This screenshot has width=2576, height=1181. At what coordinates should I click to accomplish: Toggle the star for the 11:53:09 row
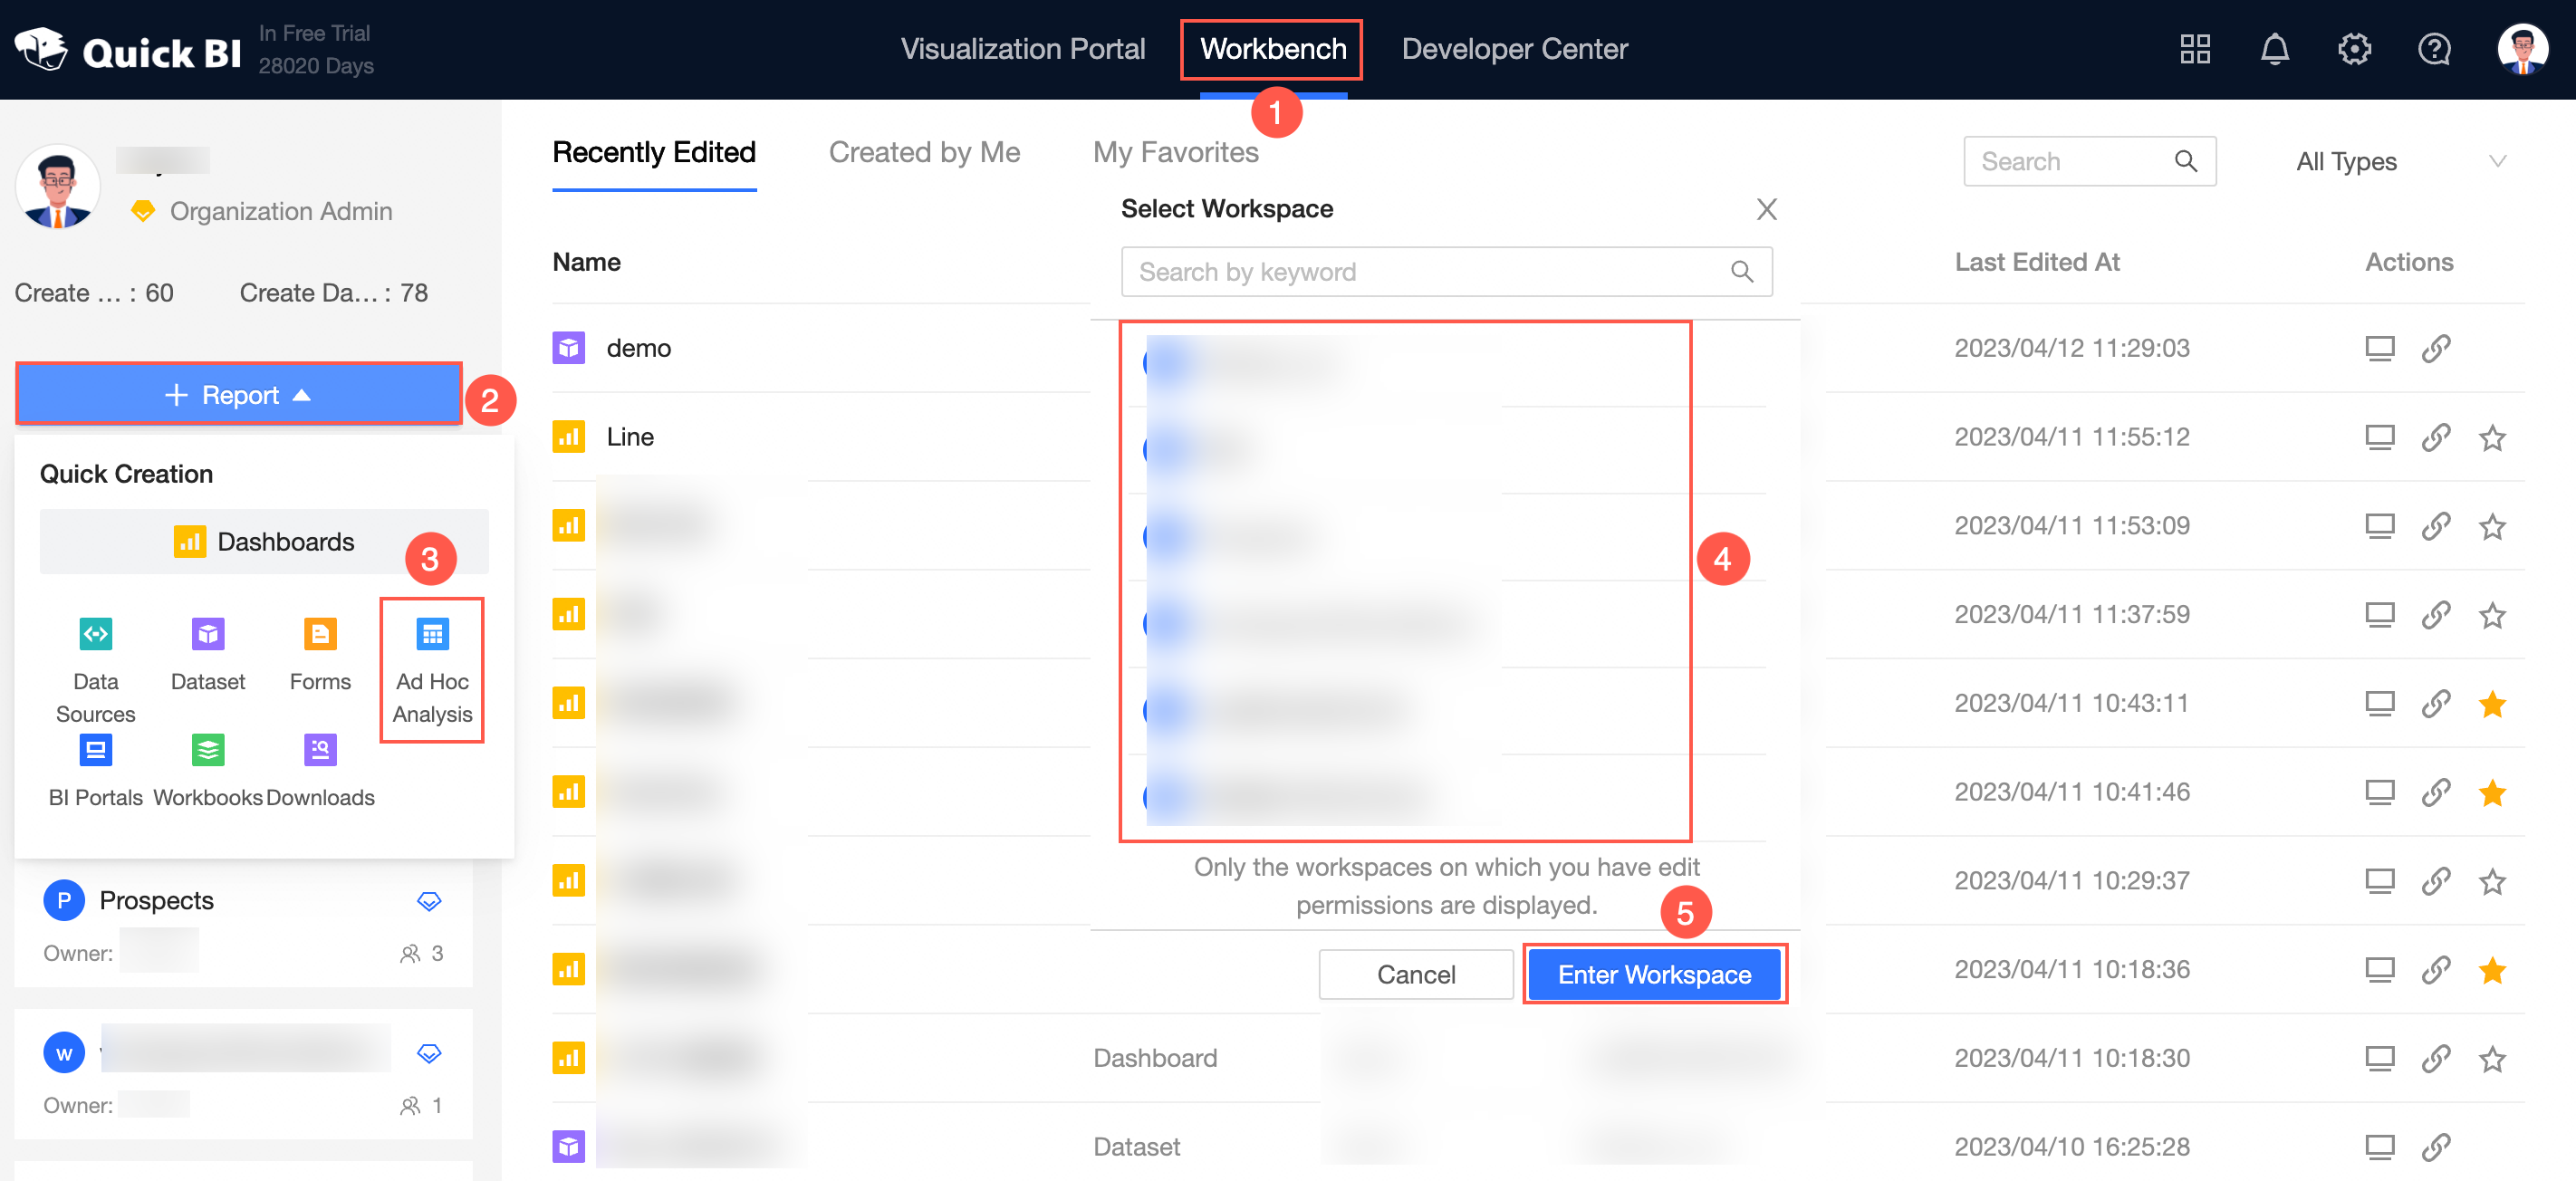2492,527
